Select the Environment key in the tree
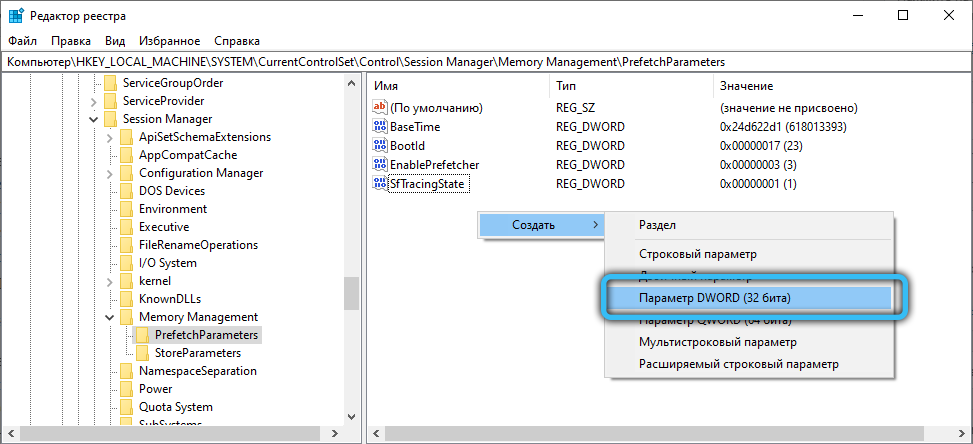973x444 pixels. 173,209
